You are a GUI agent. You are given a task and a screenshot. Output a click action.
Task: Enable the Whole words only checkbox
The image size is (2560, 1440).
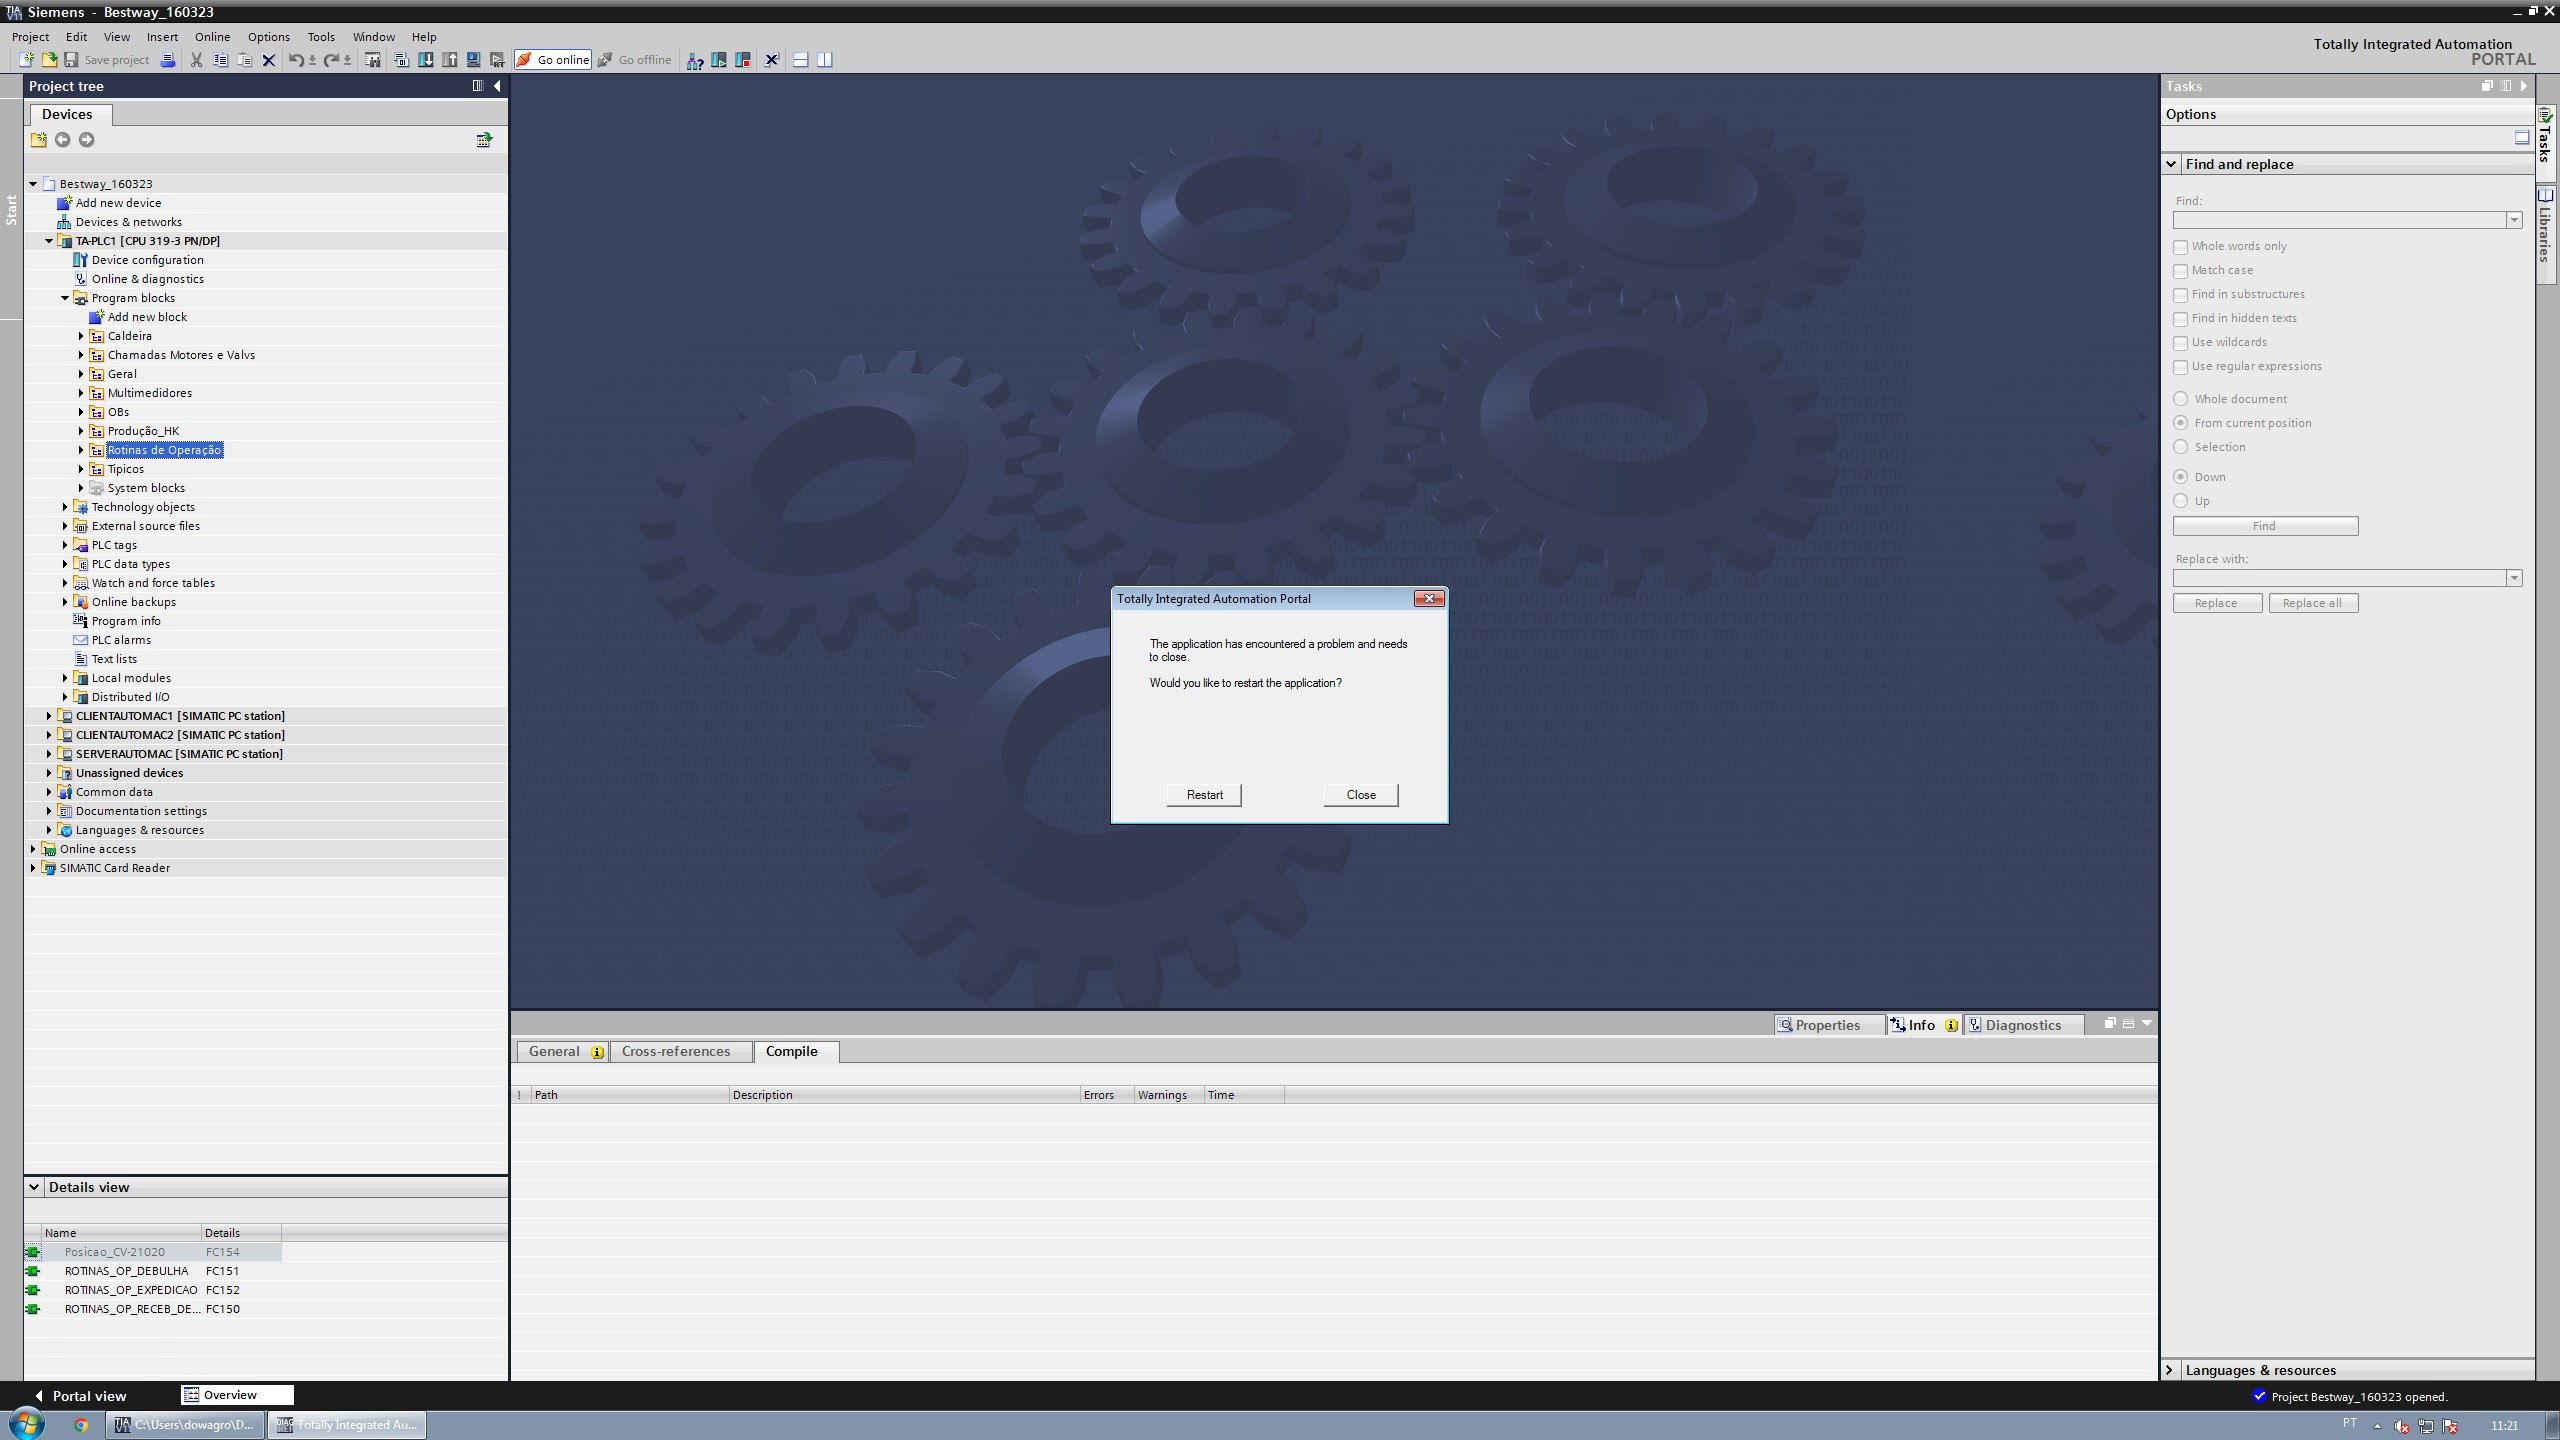coord(2180,247)
